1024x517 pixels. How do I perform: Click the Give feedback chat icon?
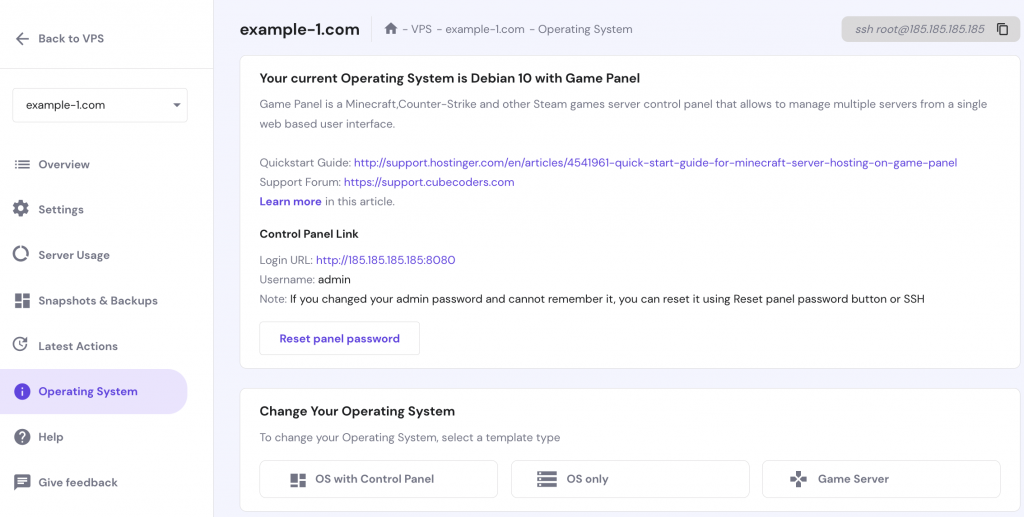pos(21,482)
